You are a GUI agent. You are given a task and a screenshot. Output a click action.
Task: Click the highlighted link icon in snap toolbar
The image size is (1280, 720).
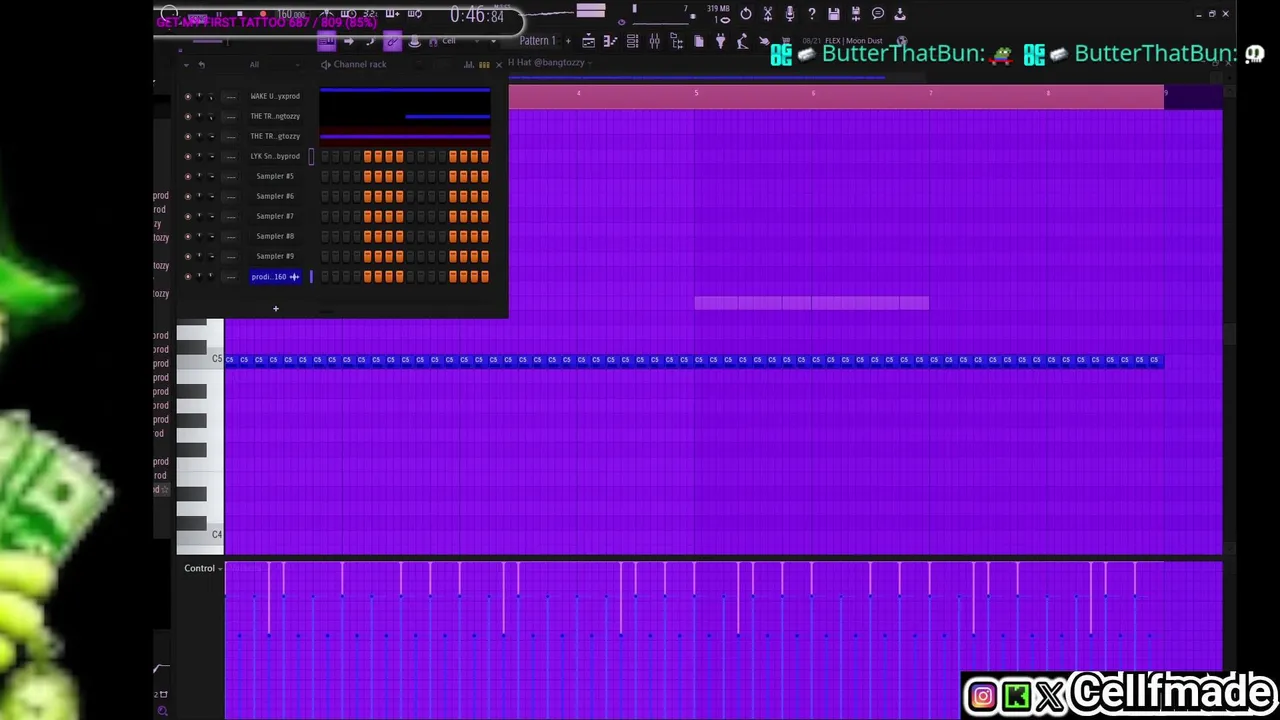[x=392, y=41]
